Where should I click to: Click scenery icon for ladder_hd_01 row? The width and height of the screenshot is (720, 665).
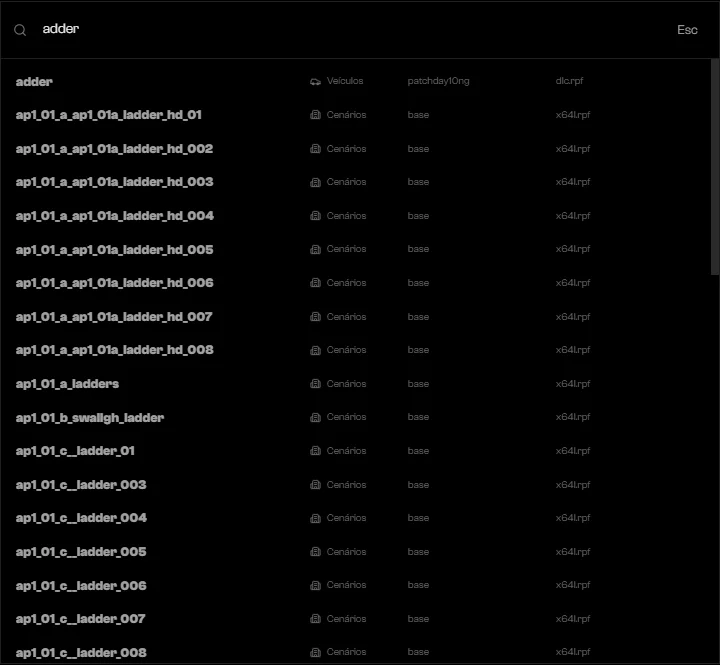tap(315, 115)
